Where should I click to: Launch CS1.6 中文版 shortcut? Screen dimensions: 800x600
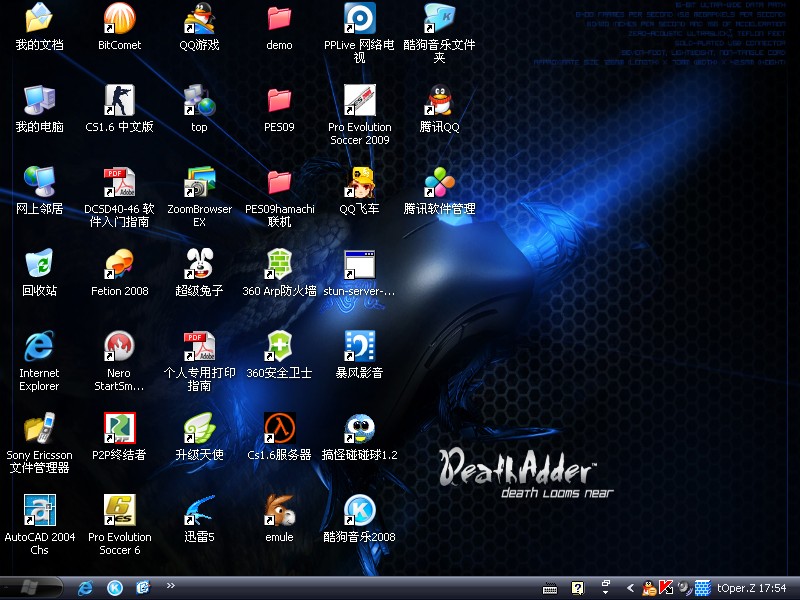(119, 100)
